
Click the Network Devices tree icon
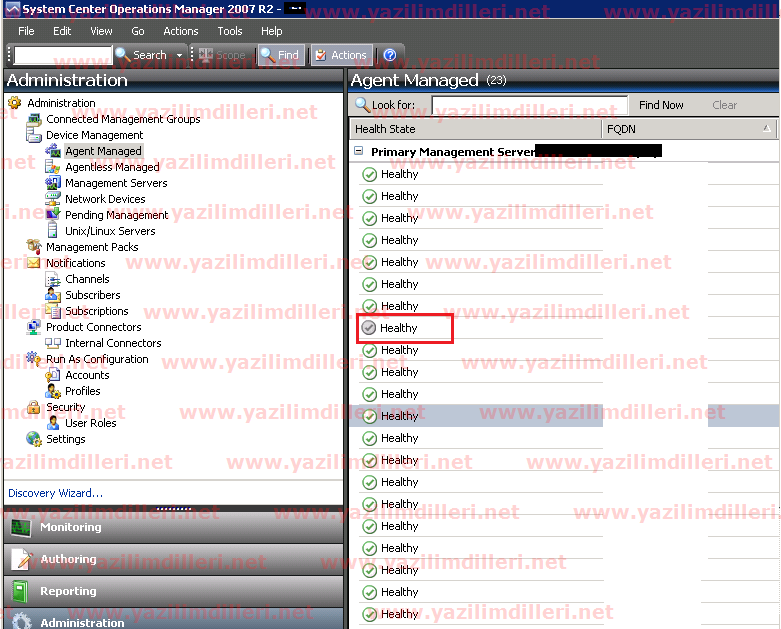53,199
